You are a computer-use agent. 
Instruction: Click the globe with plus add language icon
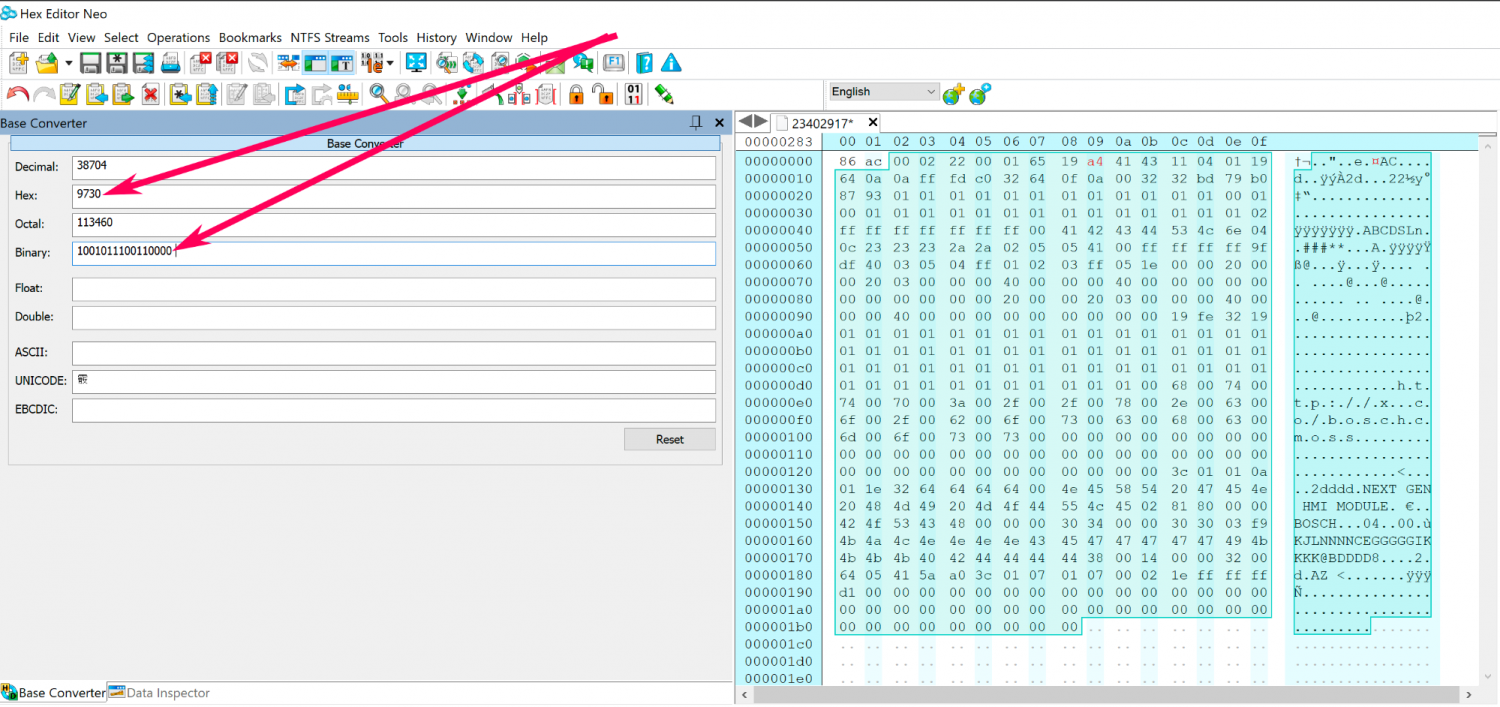pyautogui.click(x=953, y=93)
